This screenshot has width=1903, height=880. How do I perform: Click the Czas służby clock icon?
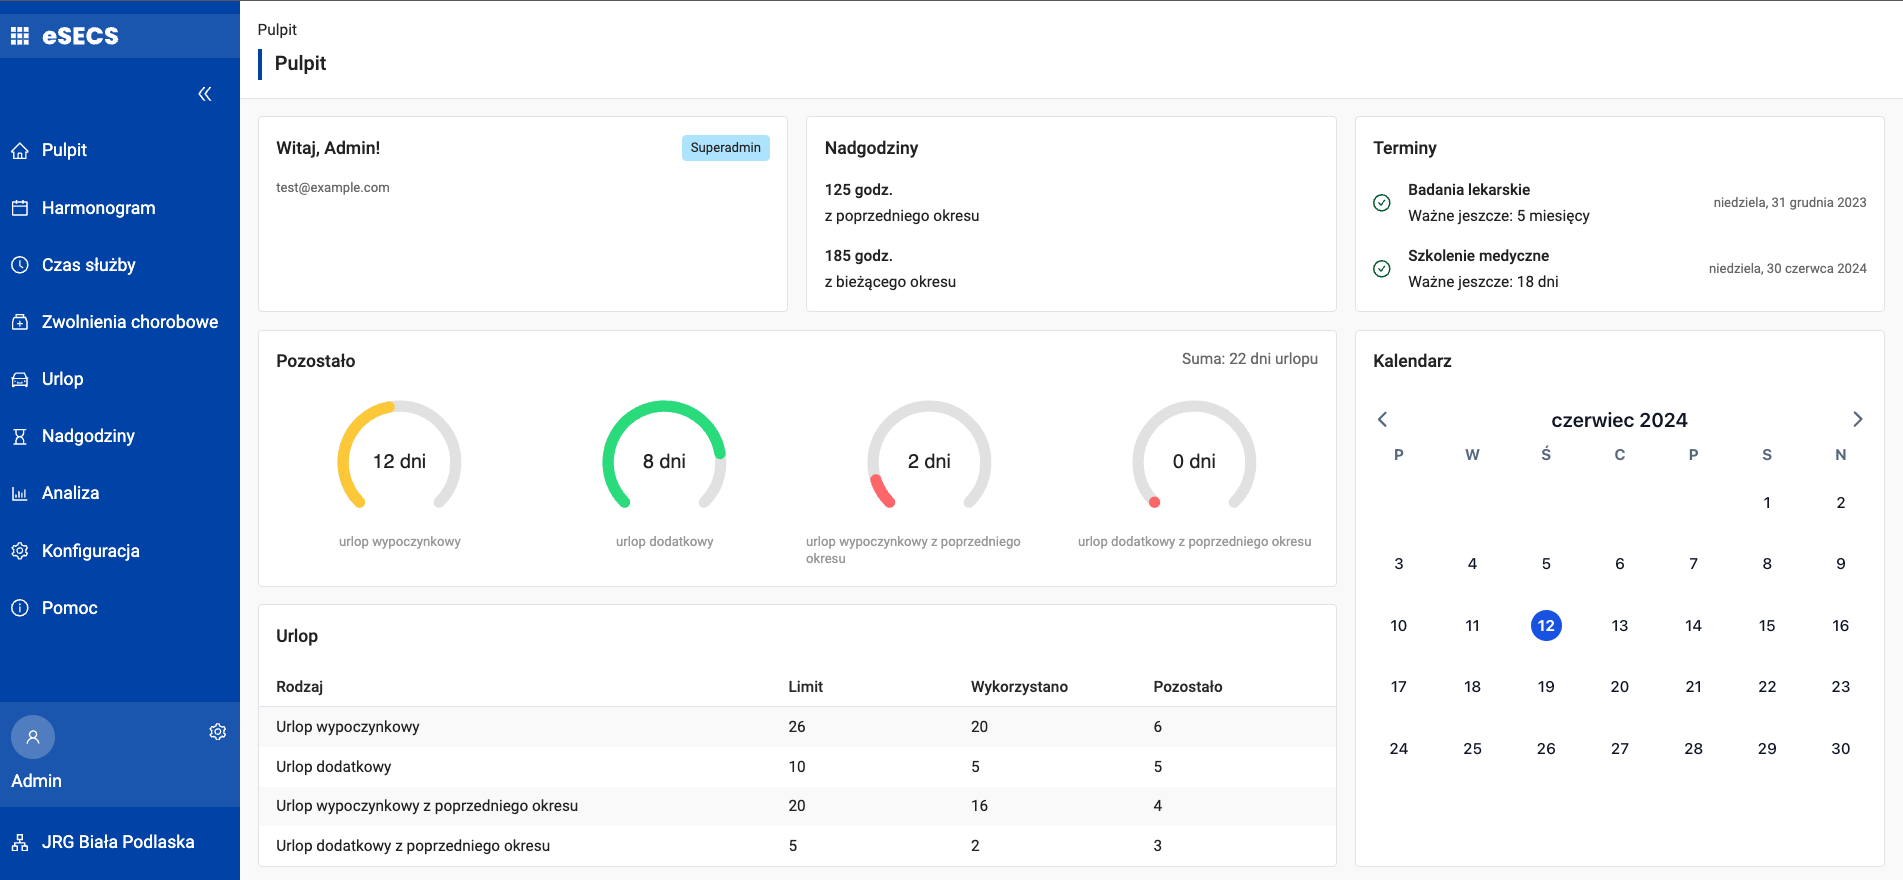point(20,265)
